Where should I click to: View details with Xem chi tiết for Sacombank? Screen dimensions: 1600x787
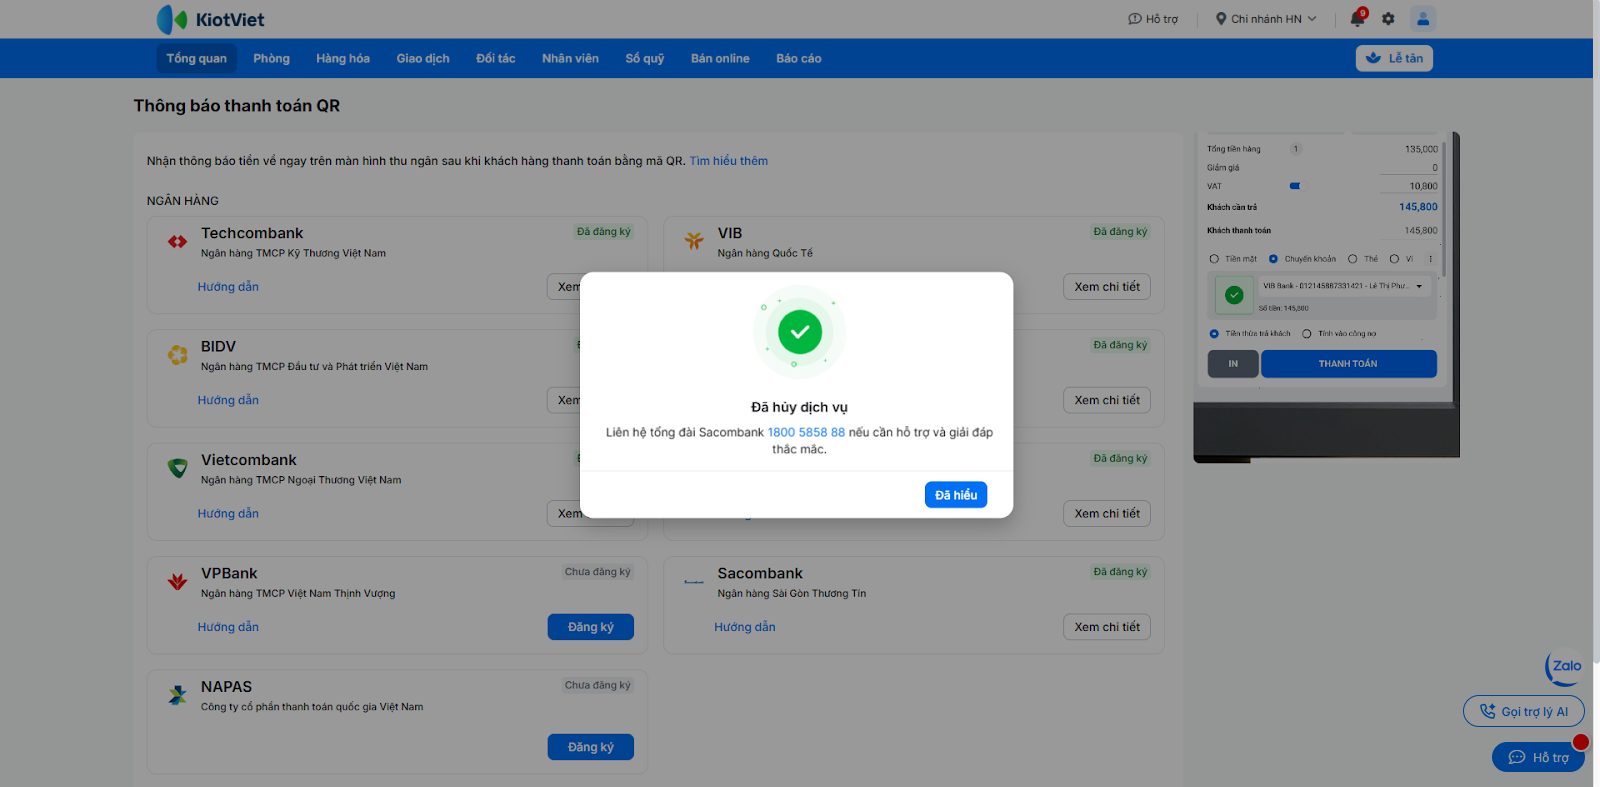pos(1107,627)
